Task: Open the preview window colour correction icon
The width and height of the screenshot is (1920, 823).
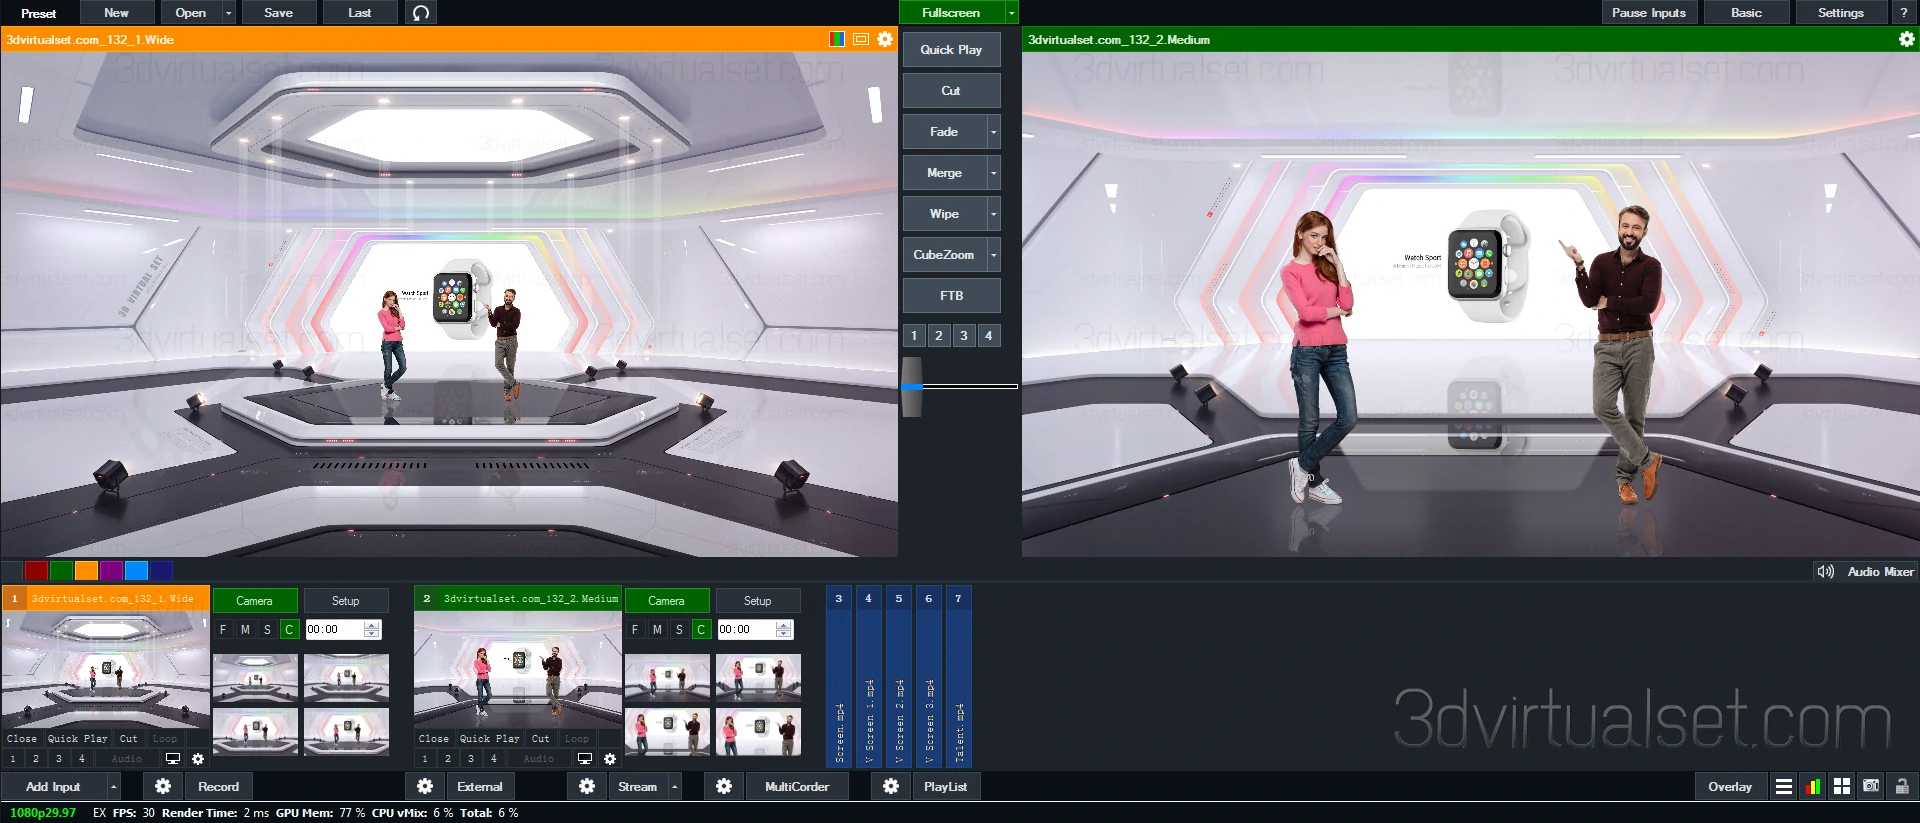Action: pyautogui.click(x=837, y=39)
